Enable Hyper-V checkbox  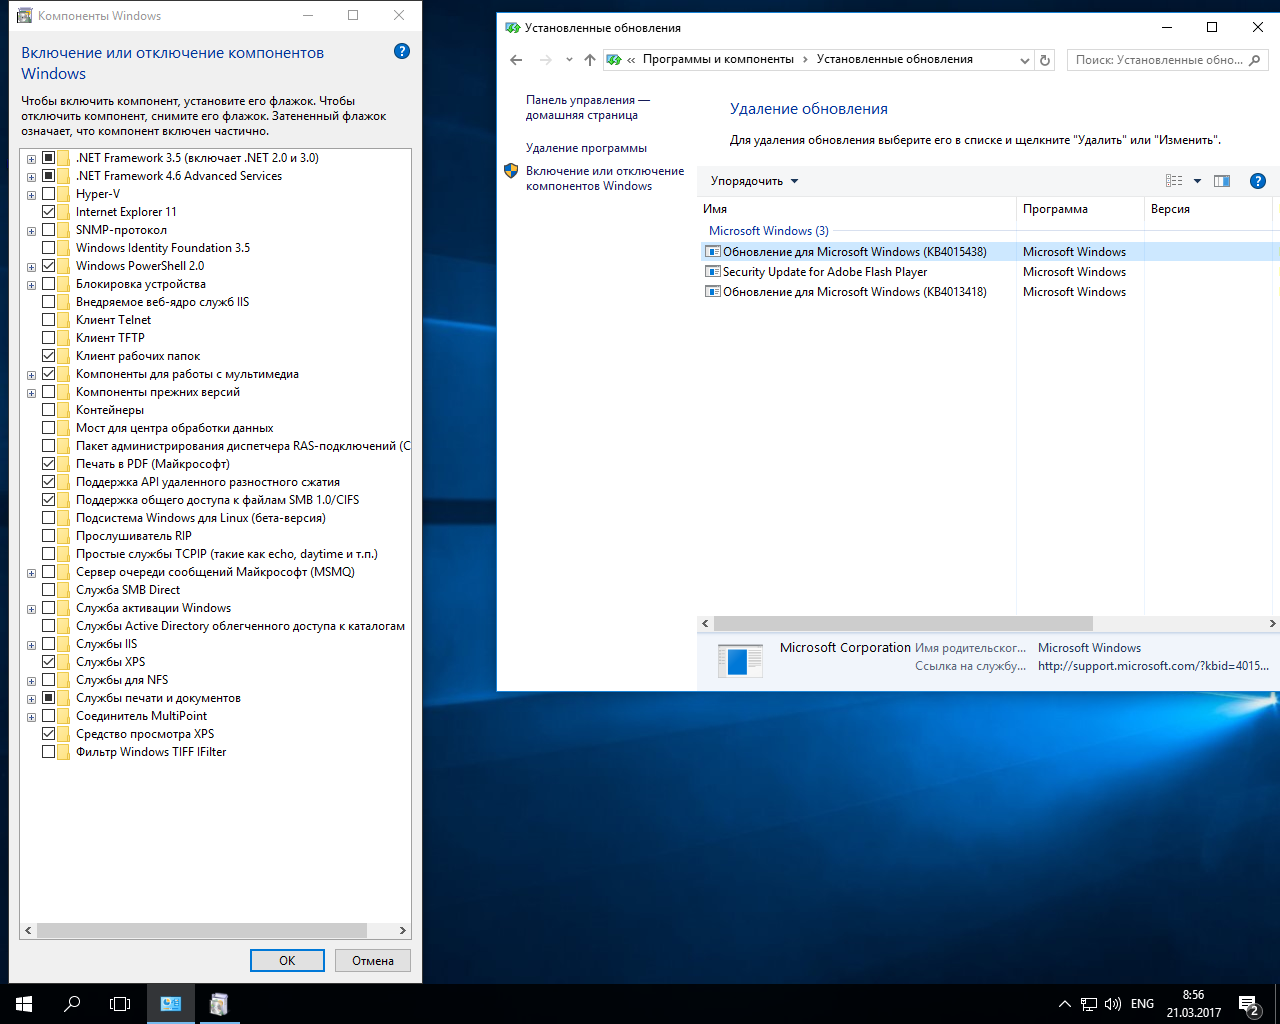tap(48, 194)
